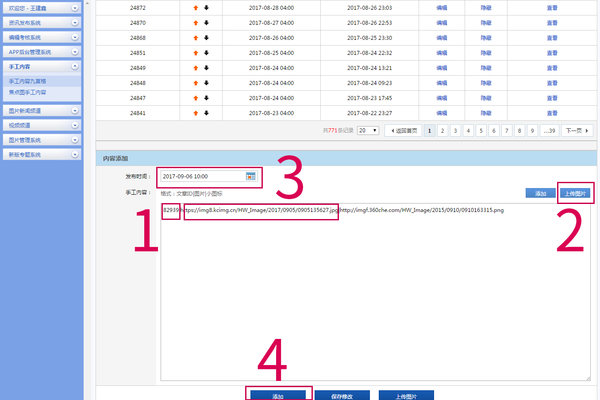Expand the APP后台管理系统 sidebar section

point(74,50)
